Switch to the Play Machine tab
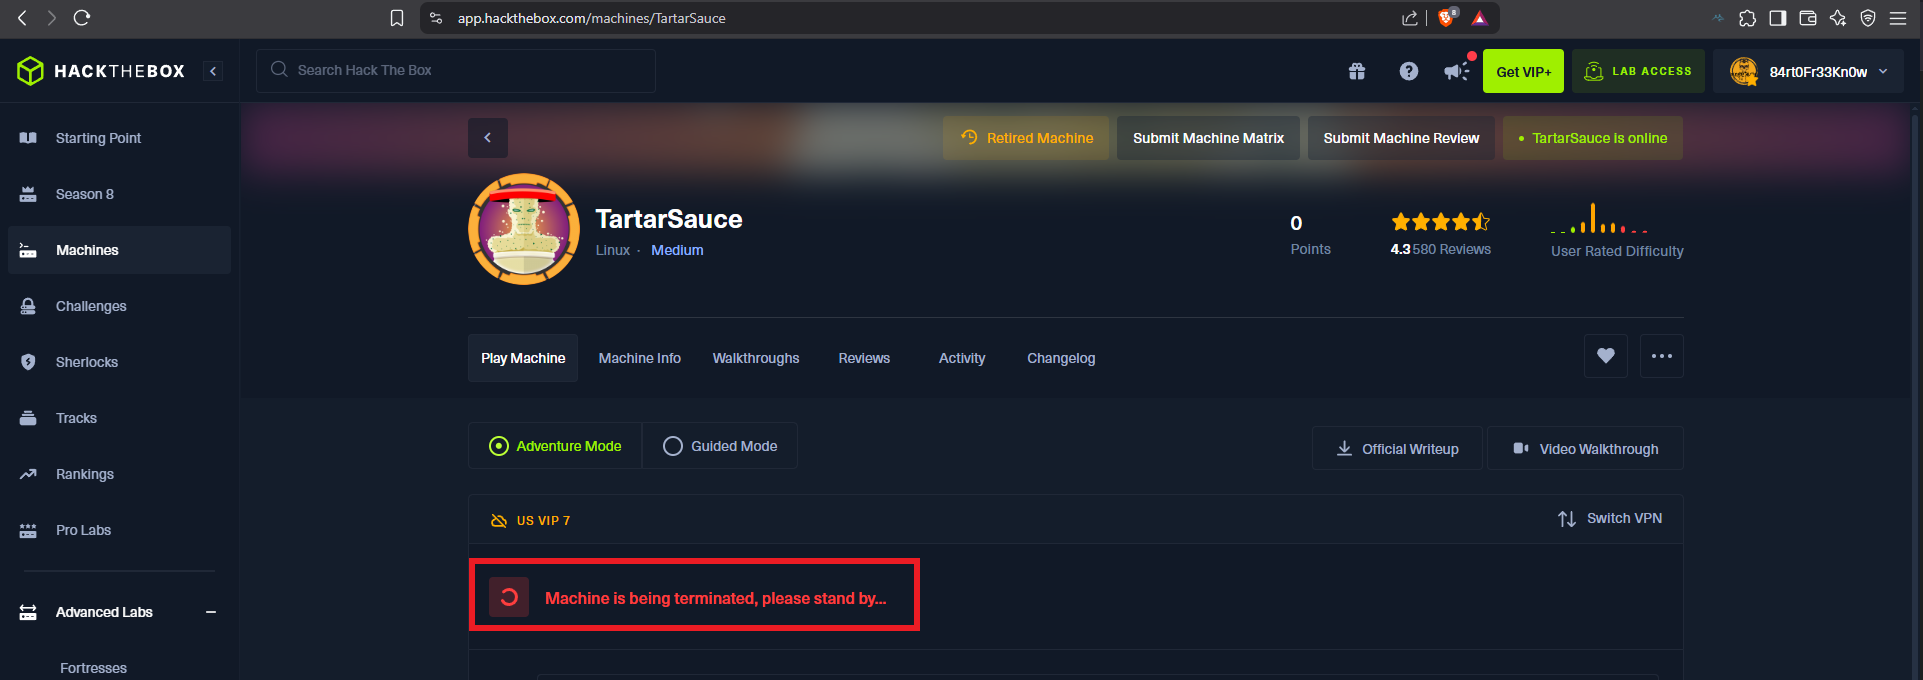The image size is (1923, 680). [523, 358]
